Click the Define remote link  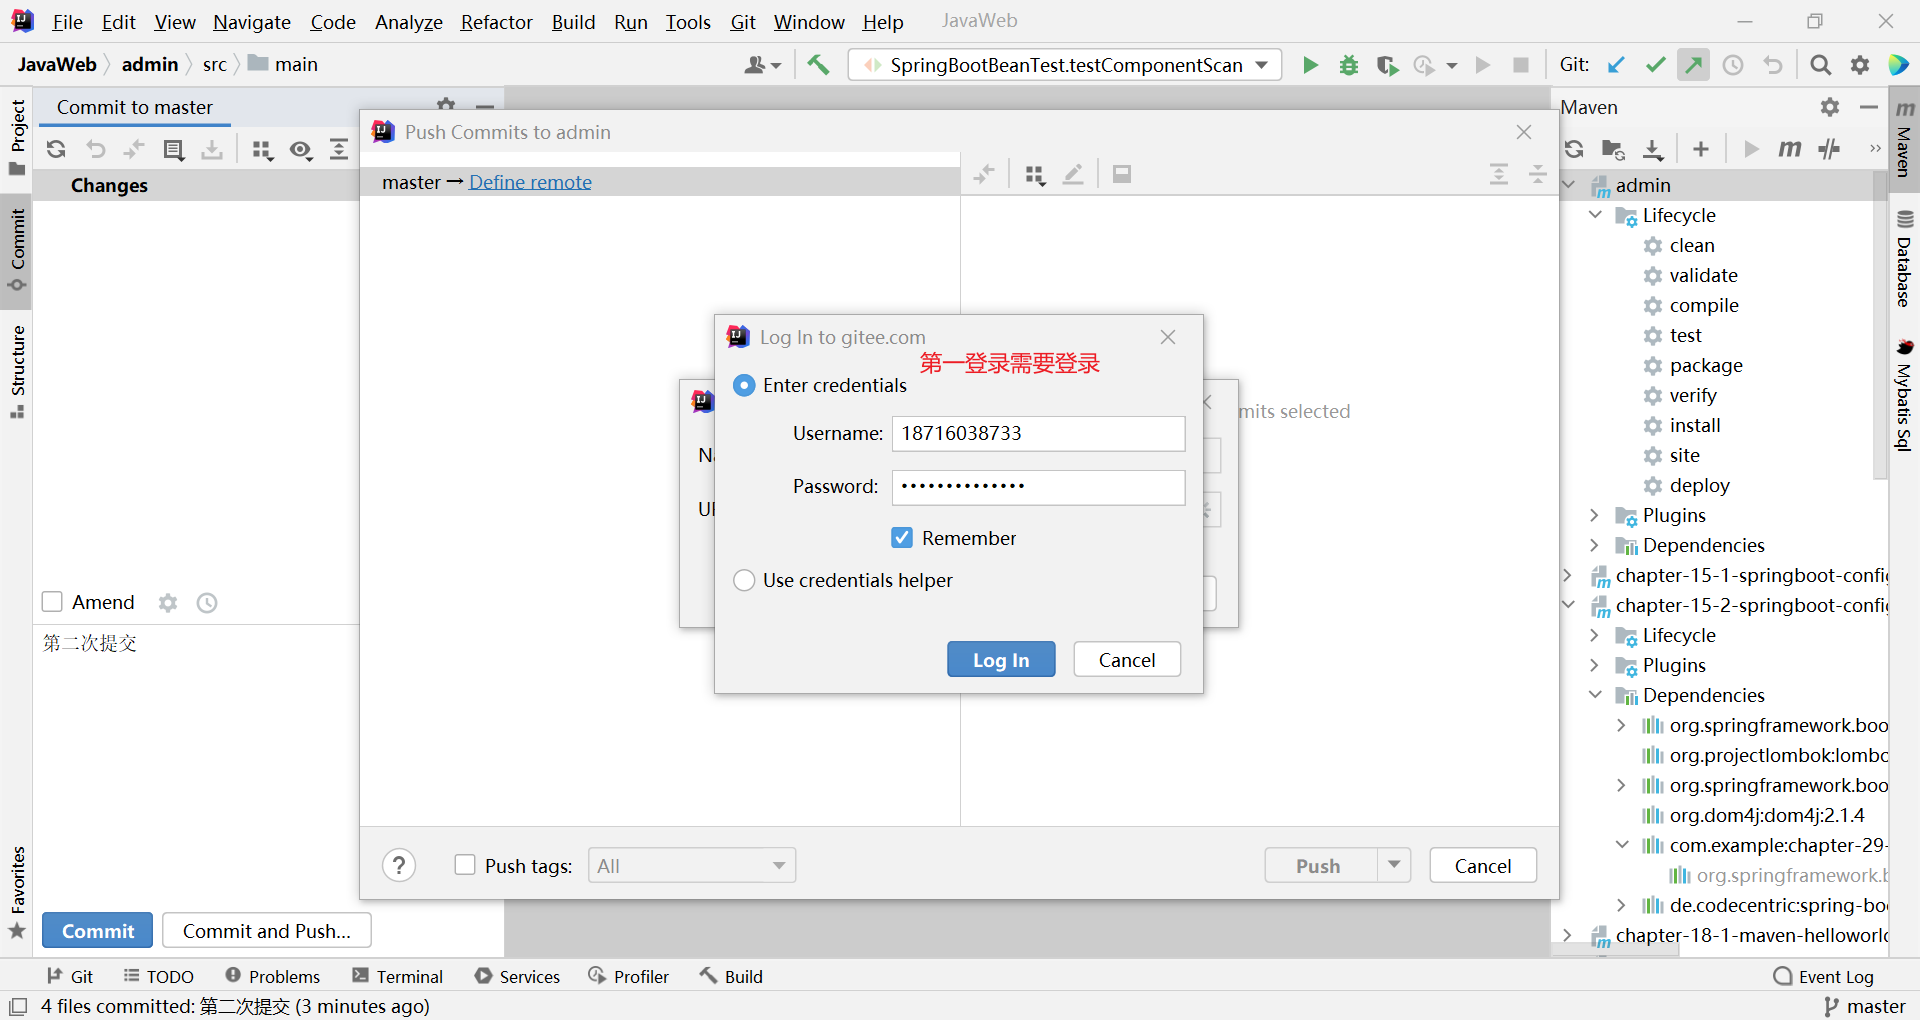coord(530,182)
